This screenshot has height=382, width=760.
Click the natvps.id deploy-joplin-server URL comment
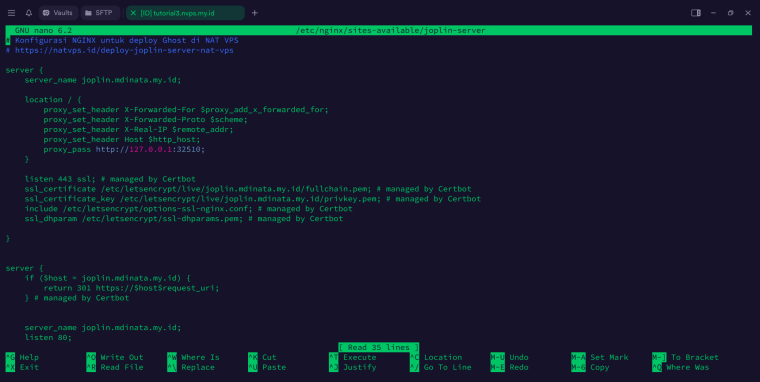point(119,50)
